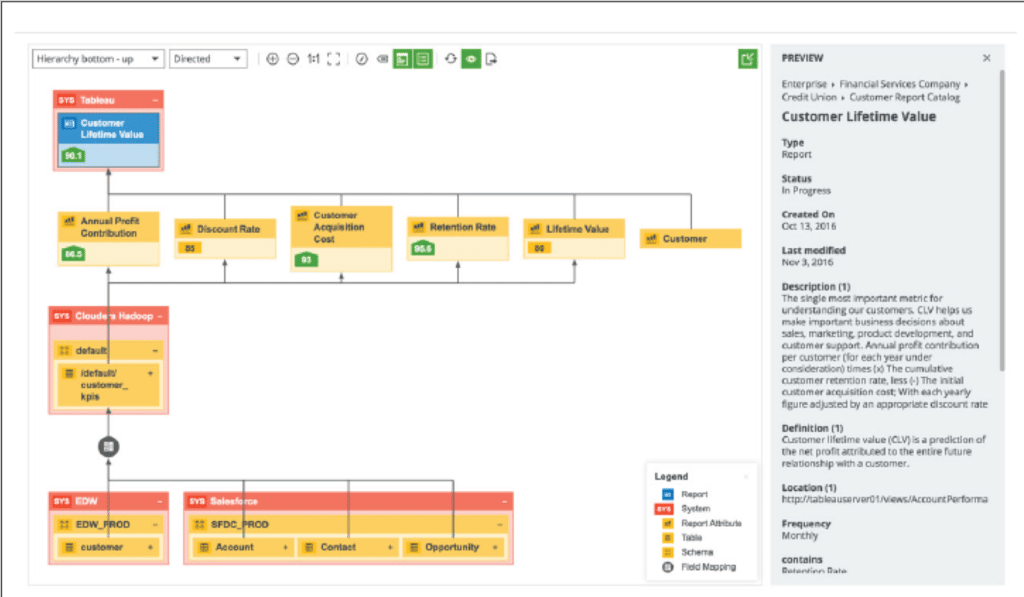
Task: Collapse the default schema node
Action: (x=155, y=351)
